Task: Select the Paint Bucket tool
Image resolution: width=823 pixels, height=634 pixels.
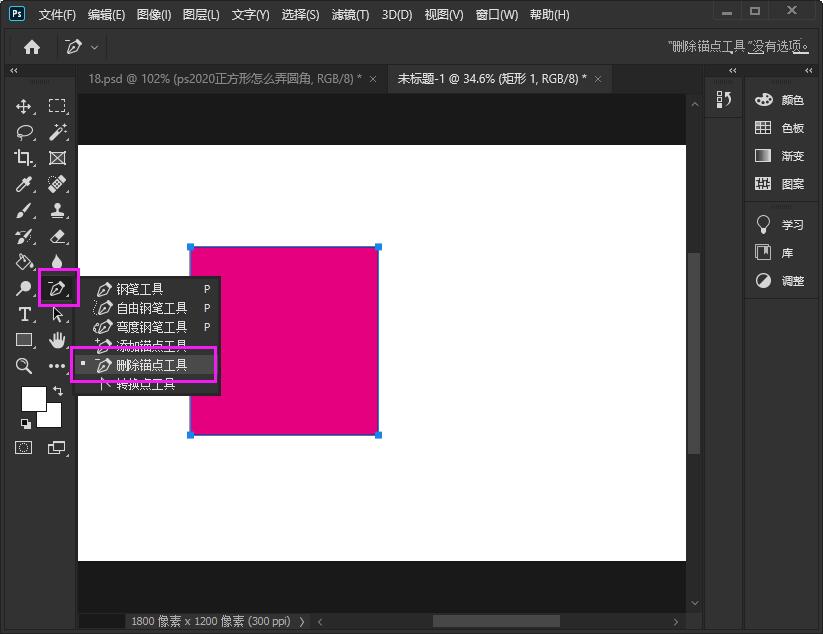Action: [24, 262]
